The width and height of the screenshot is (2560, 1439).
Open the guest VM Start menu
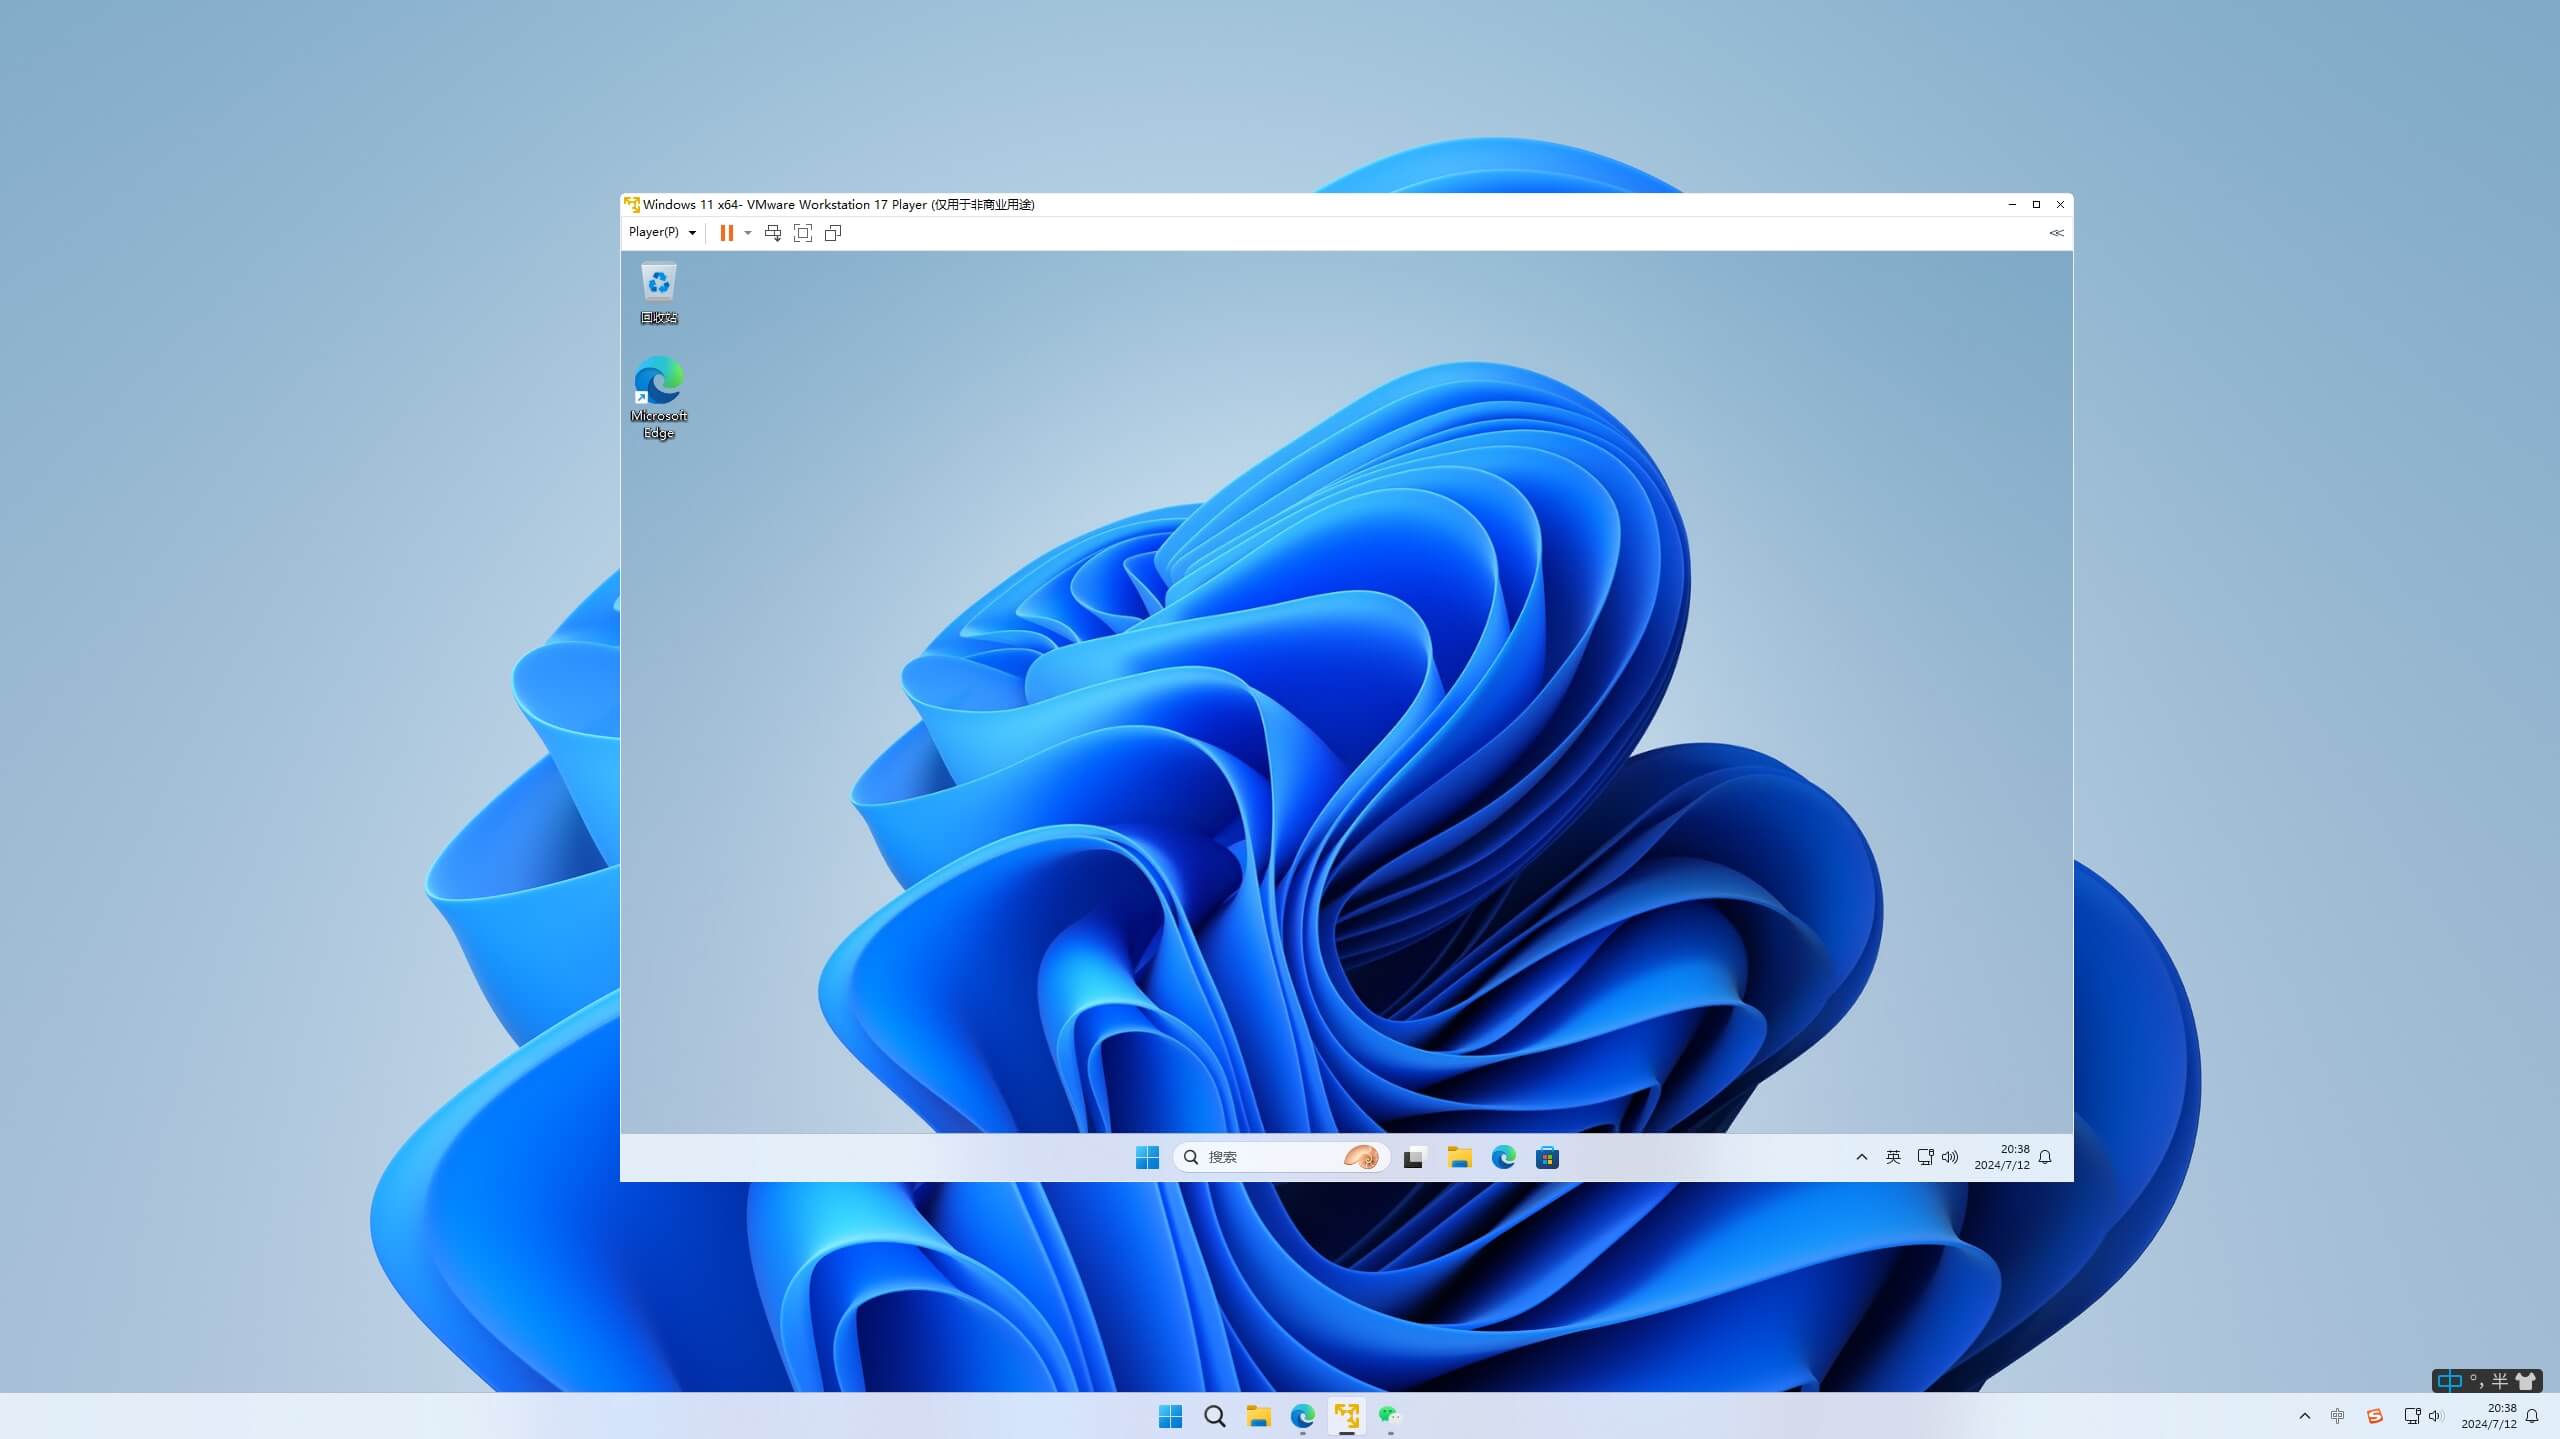coord(1147,1157)
